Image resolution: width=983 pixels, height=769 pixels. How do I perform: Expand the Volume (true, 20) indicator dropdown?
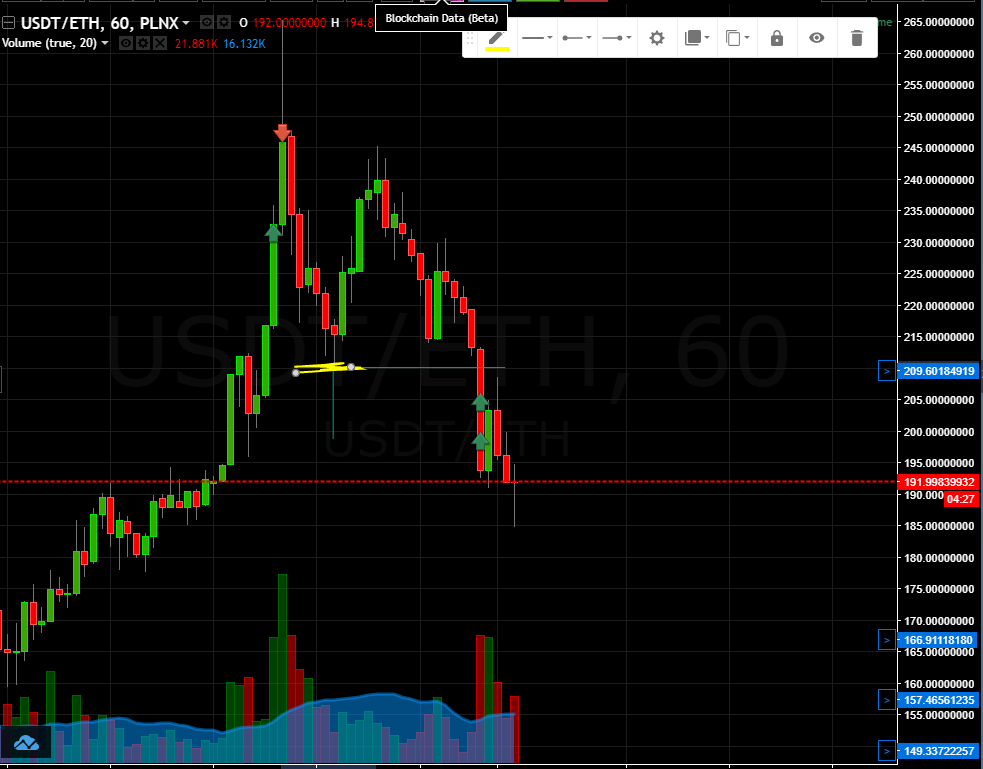coord(105,43)
